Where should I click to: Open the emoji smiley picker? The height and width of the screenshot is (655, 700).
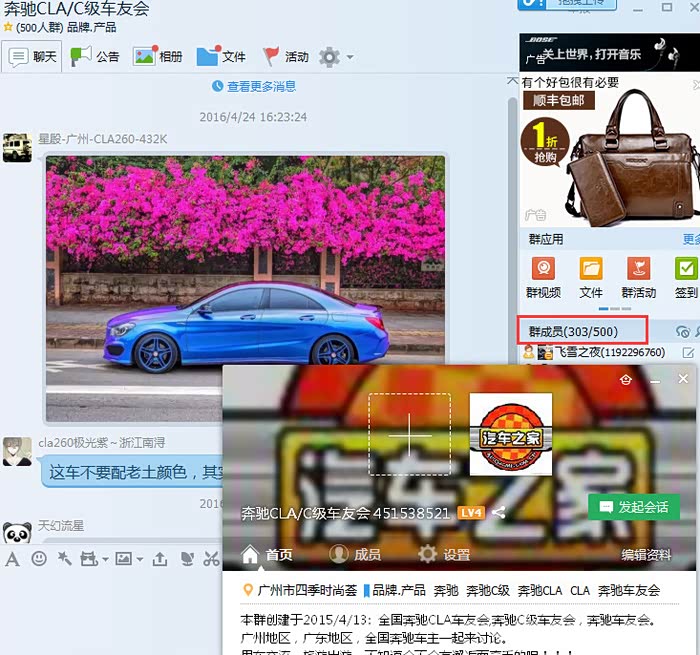[39, 558]
